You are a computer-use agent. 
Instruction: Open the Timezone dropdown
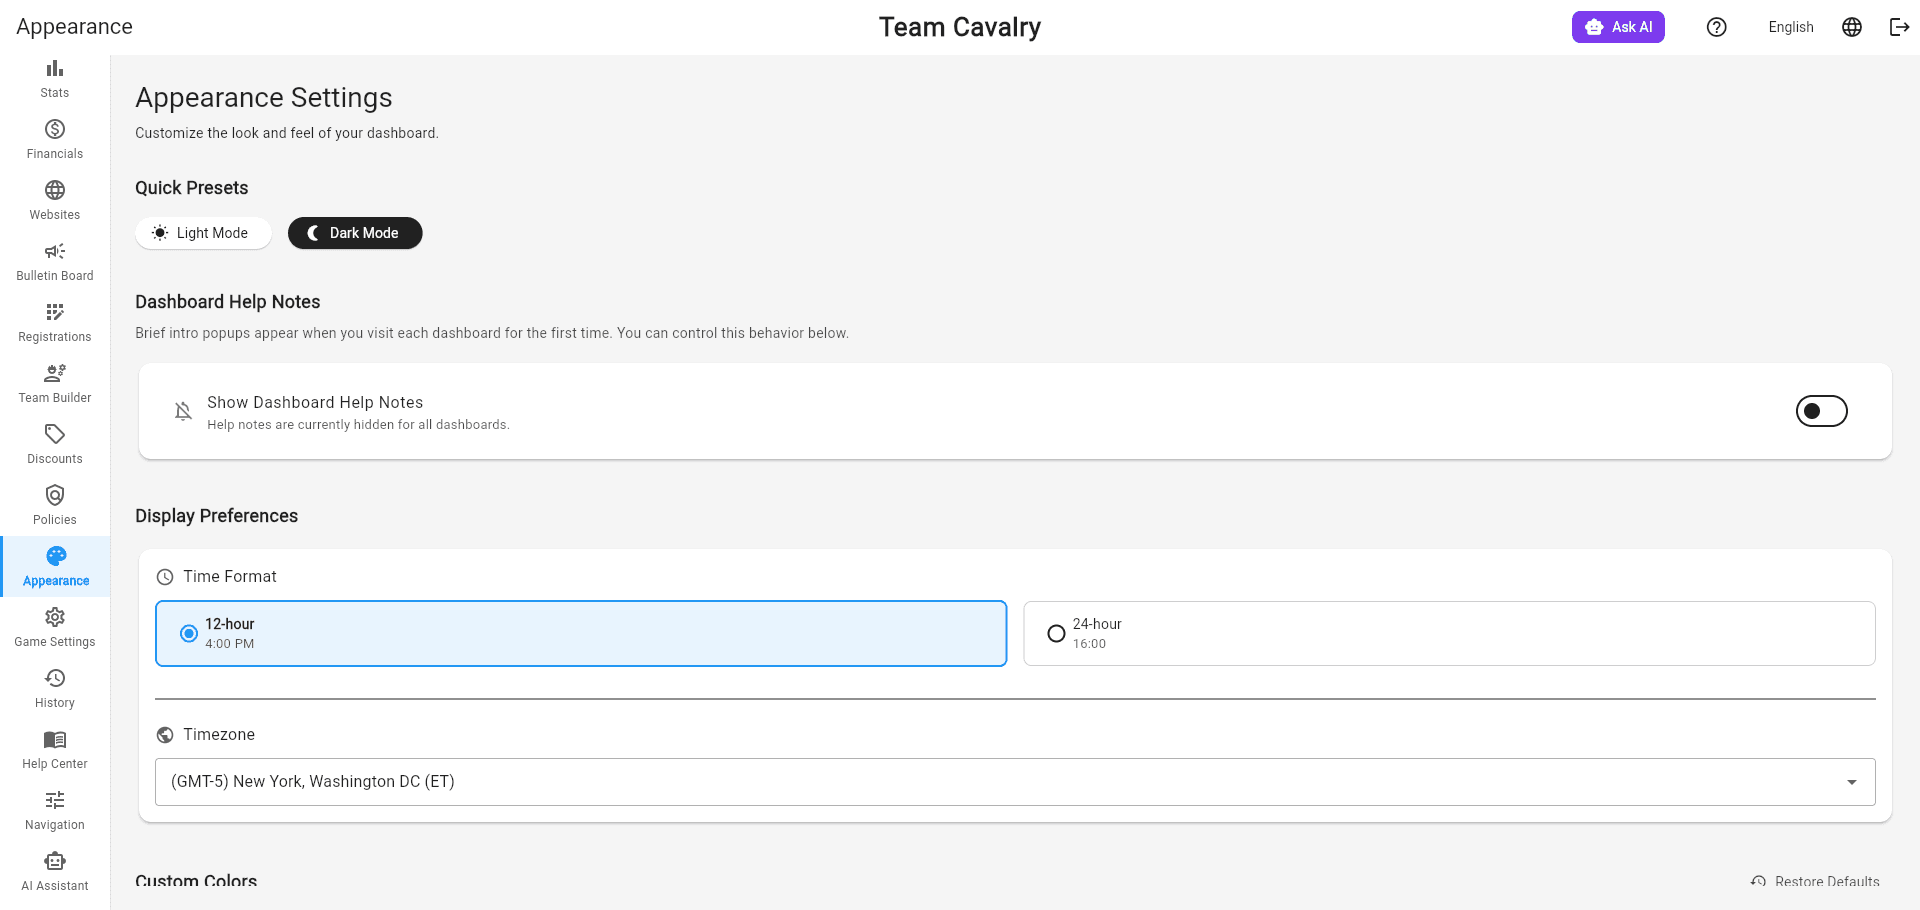coord(1015,782)
